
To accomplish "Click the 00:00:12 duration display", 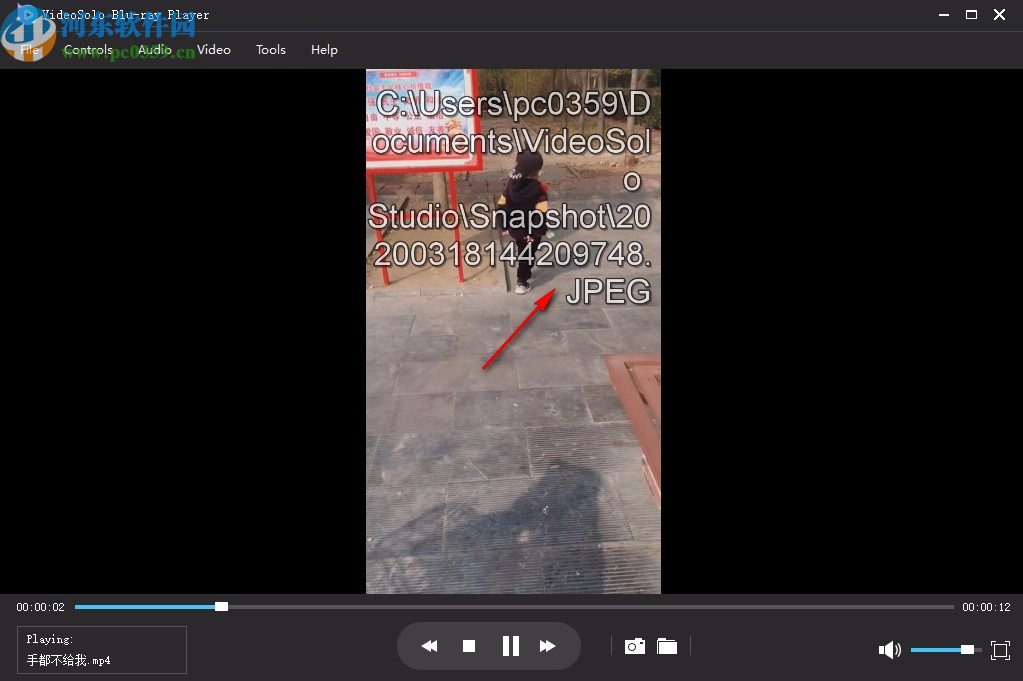I will (986, 606).
